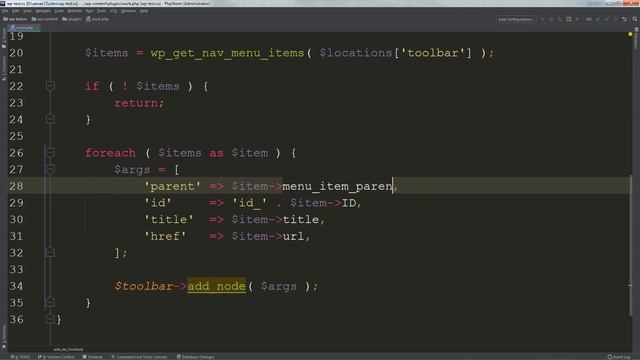Switch to the work.php editor tab

pos(24,28)
